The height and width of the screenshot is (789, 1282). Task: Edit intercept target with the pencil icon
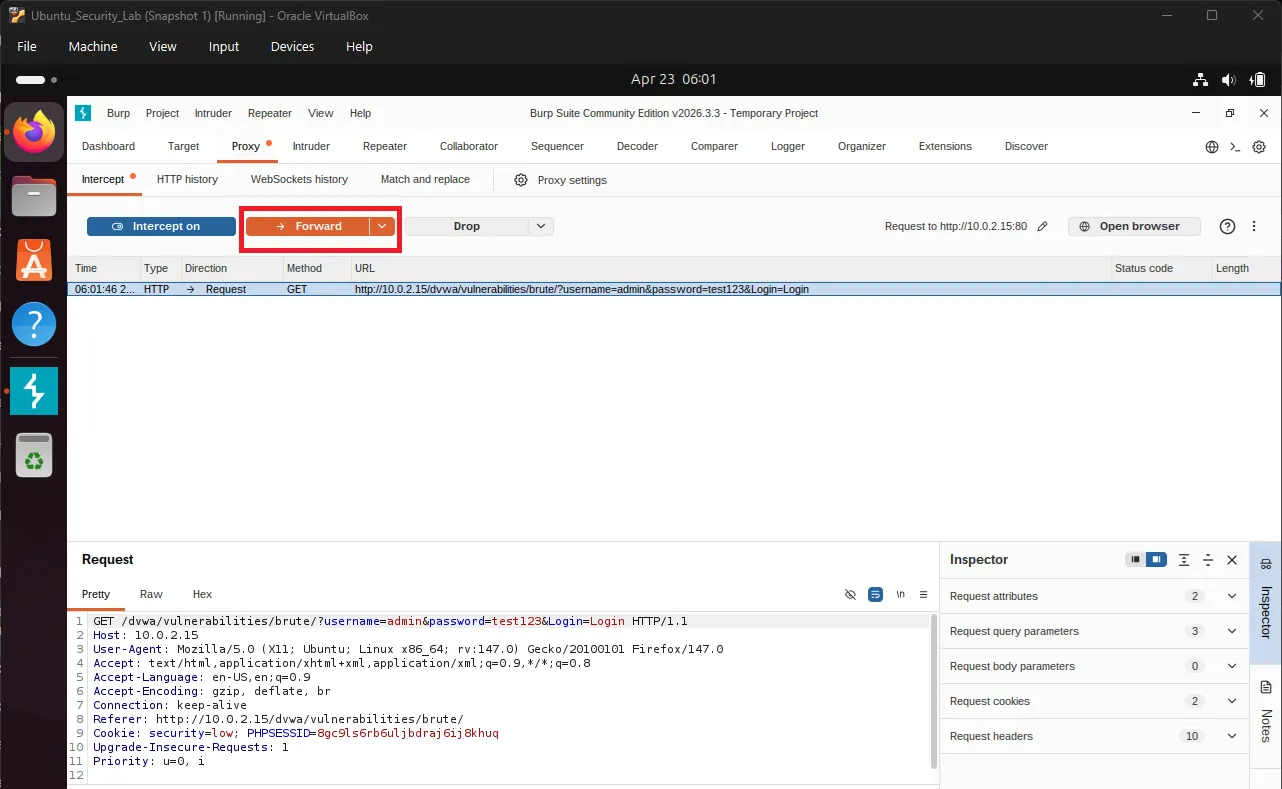1043,226
